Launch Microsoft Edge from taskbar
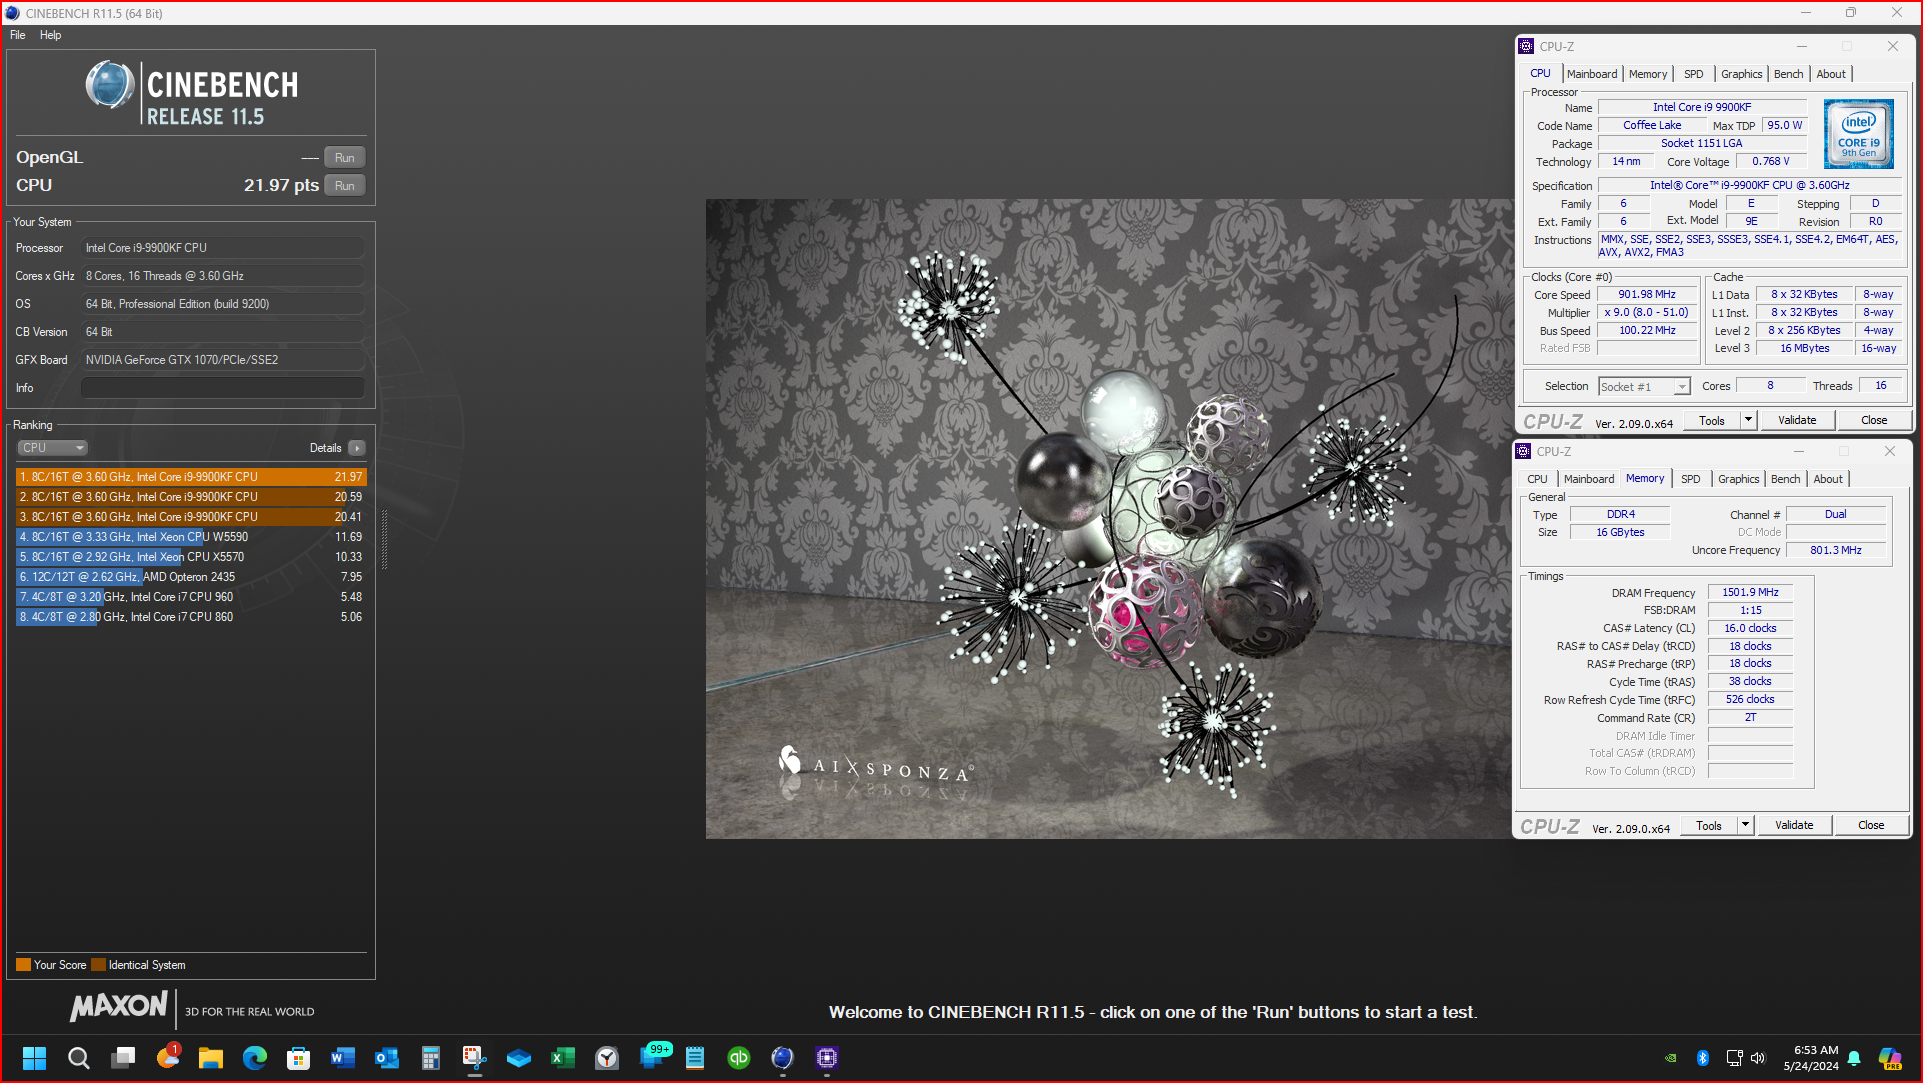This screenshot has width=1923, height=1083. [x=255, y=1058]
